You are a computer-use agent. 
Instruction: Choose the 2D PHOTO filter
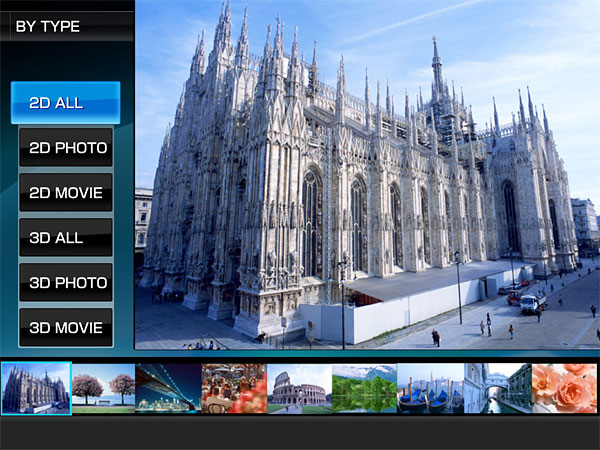(66, 147)
